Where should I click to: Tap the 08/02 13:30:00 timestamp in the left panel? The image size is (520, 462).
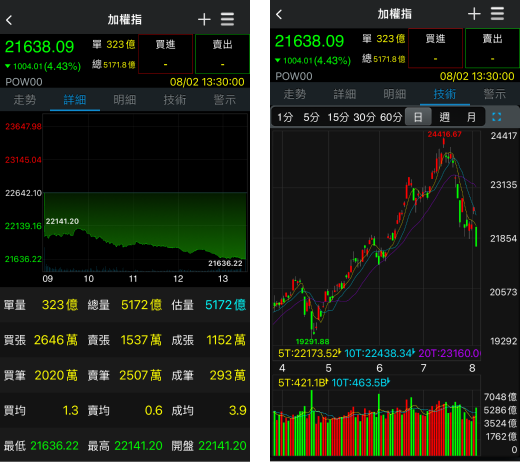click(207, 82)
